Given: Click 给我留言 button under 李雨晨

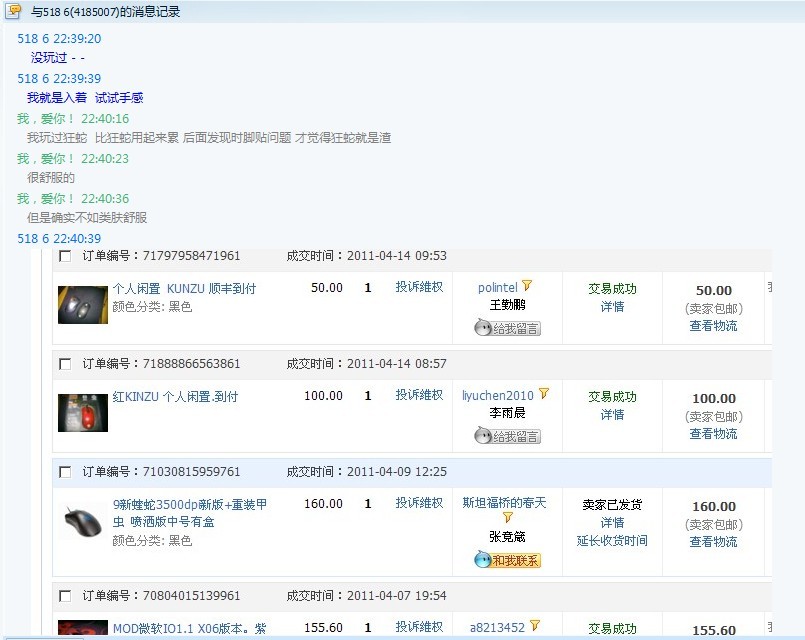Looking at the screenshot, I should coord(507,436).
